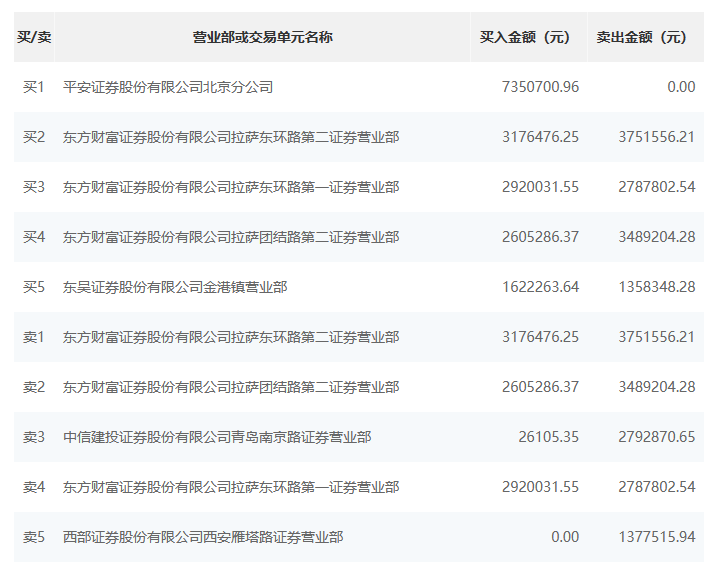The width and height of the screenshot is (719, 575).
Task: Select 西部证券股份有限公司西安雁塔路证券营业部
Action: 203,537
